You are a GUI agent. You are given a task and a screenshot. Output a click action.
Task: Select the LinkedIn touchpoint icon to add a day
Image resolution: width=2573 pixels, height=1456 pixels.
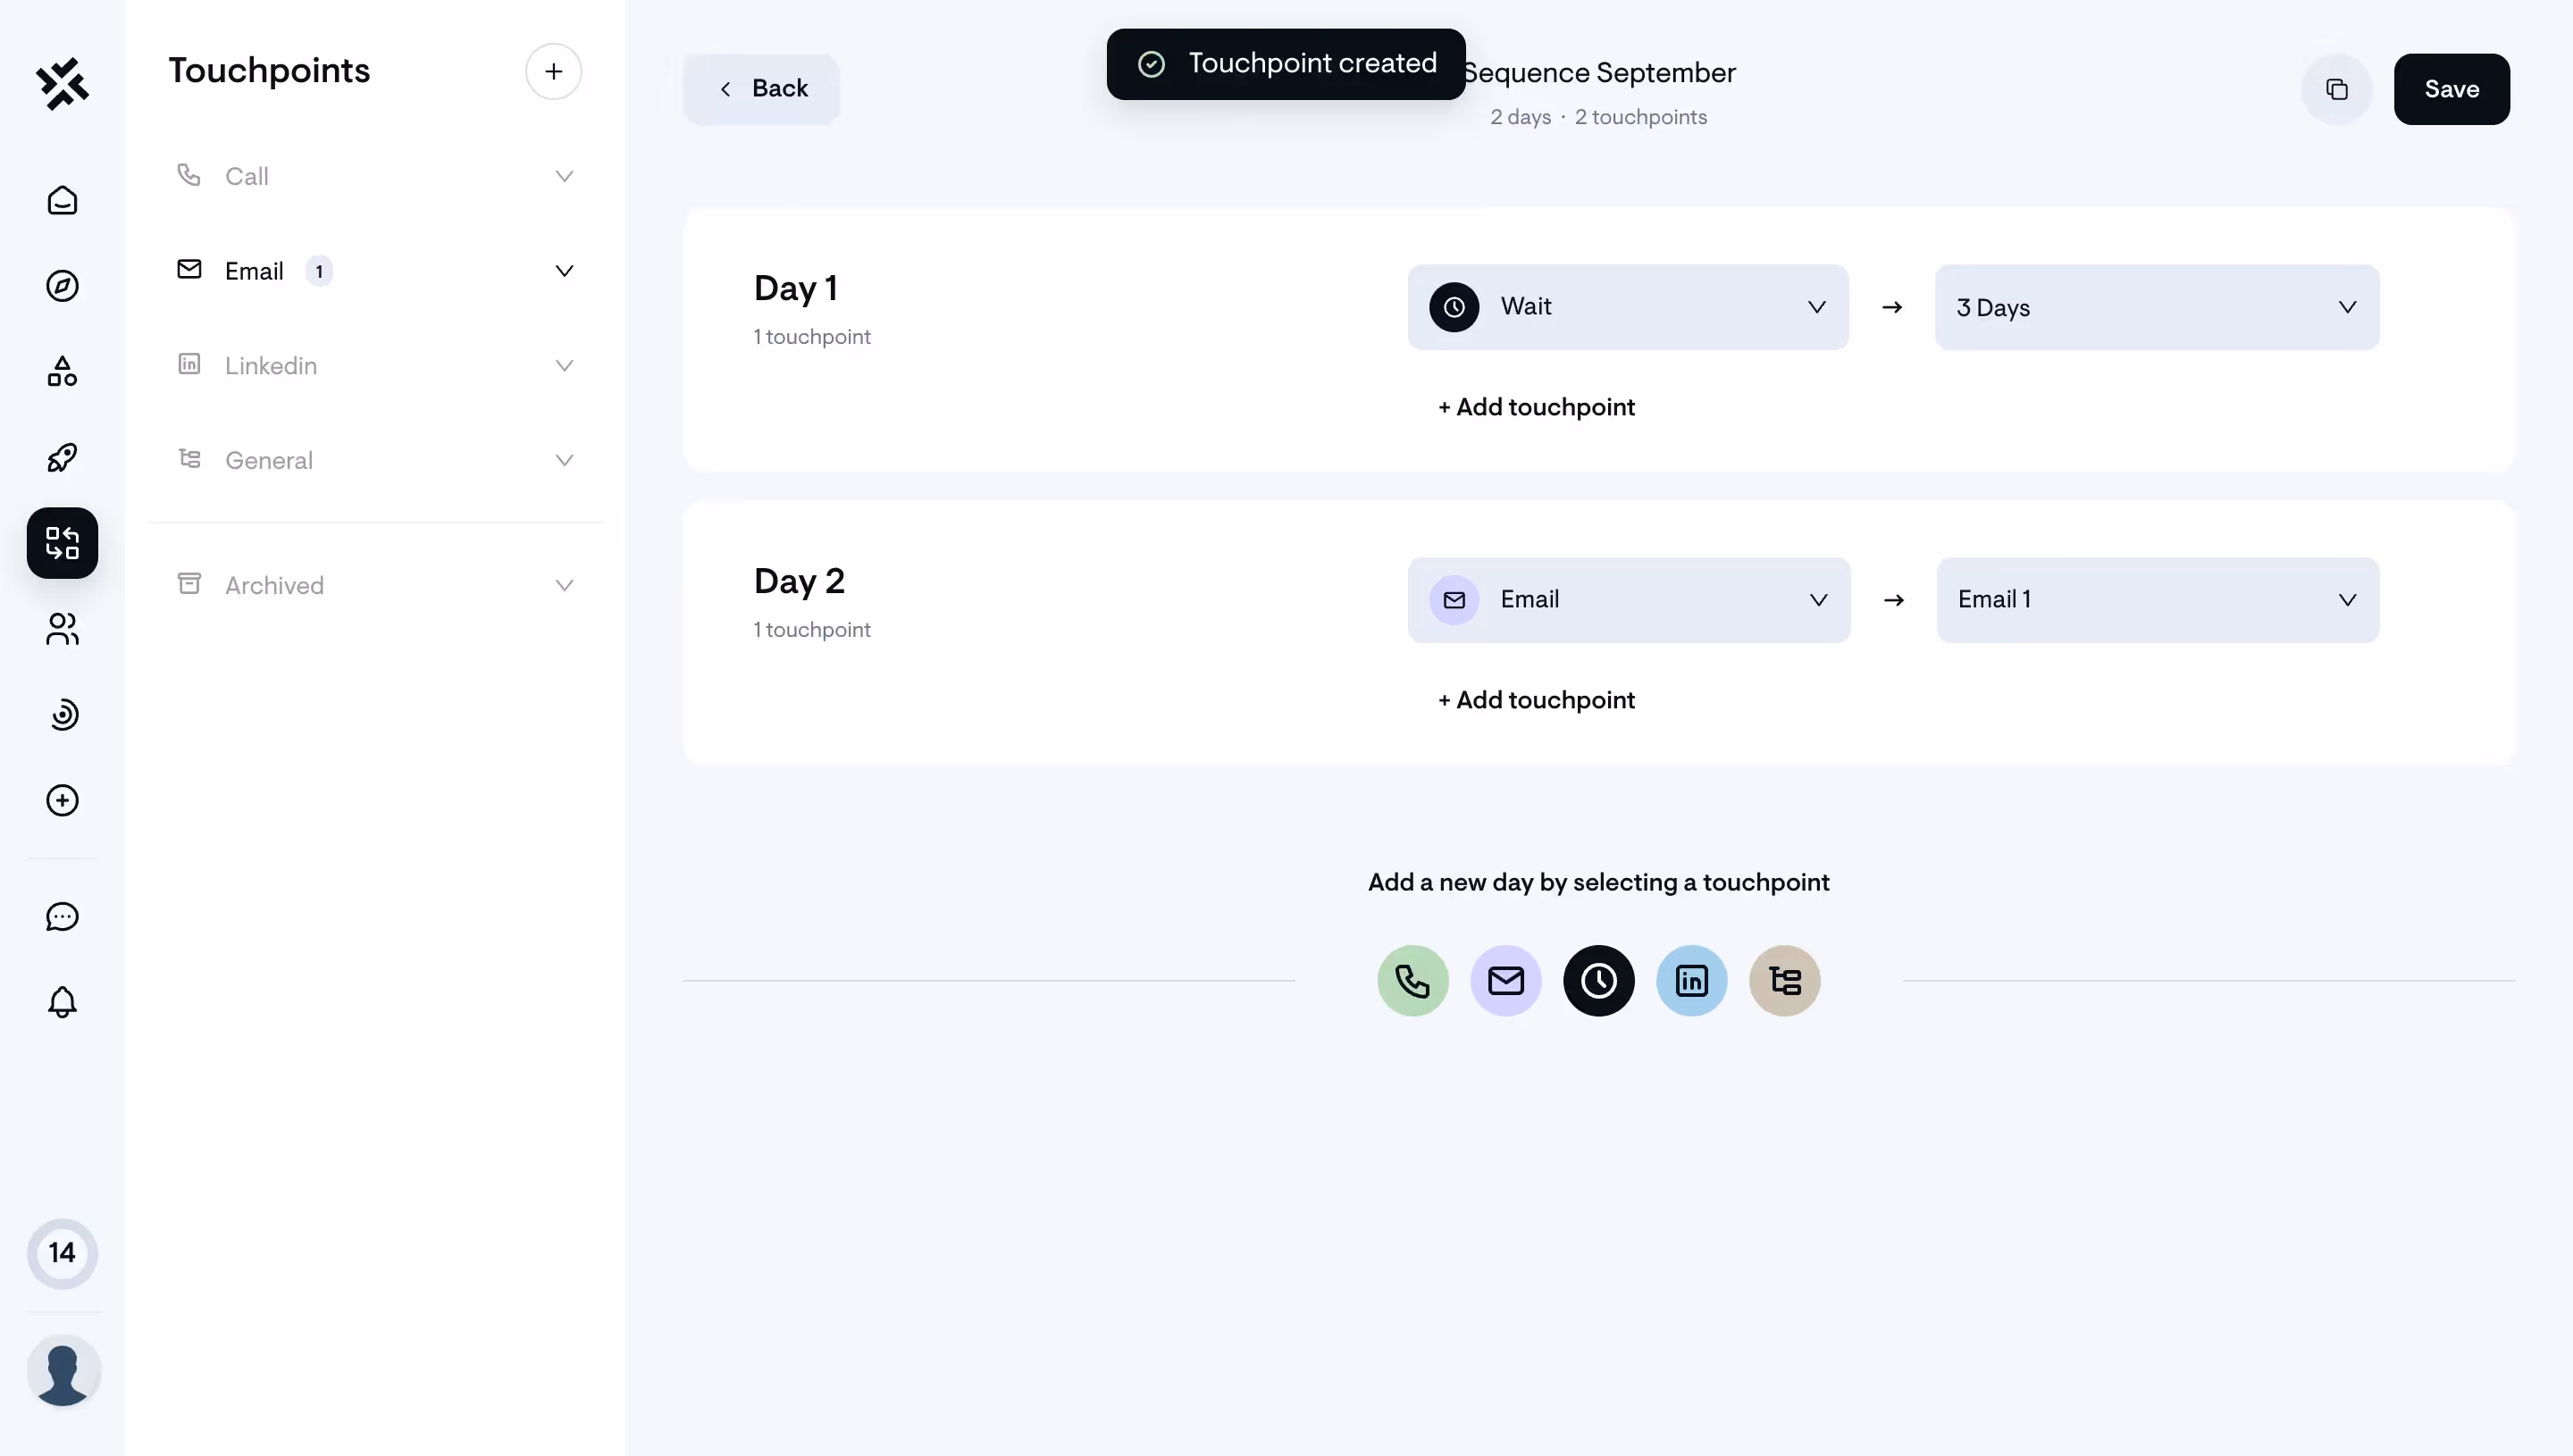tap(1691, 981)
